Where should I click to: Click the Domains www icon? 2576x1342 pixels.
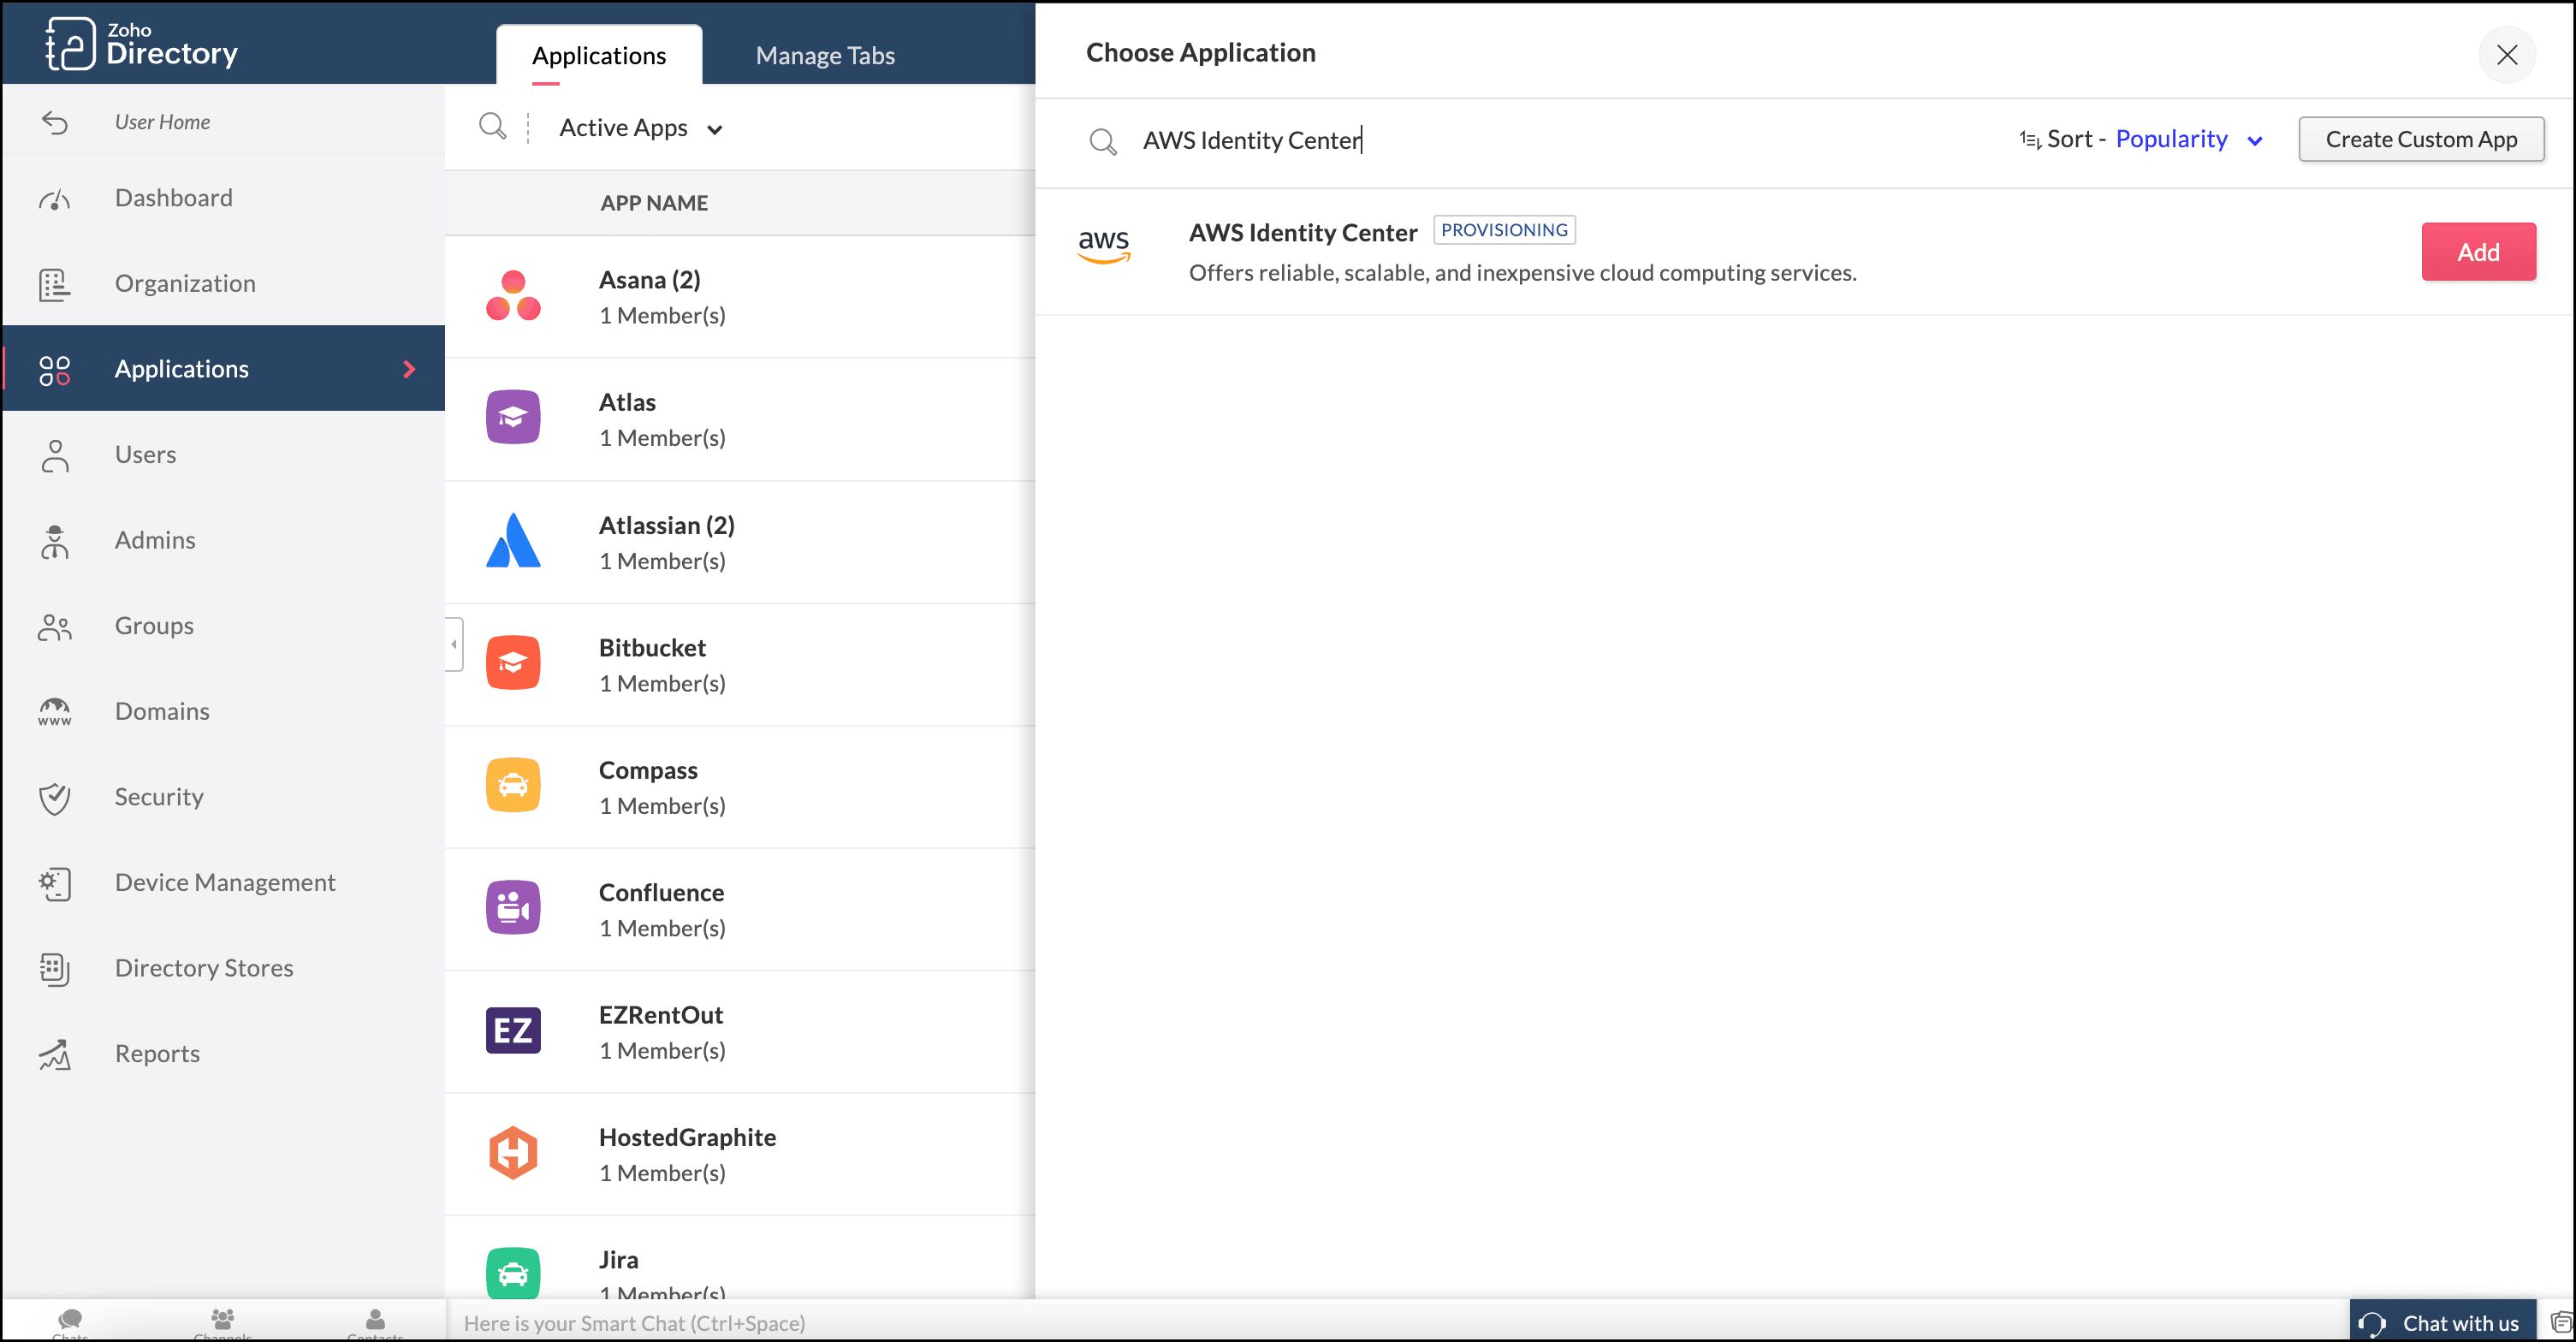[x=55, y=712]
